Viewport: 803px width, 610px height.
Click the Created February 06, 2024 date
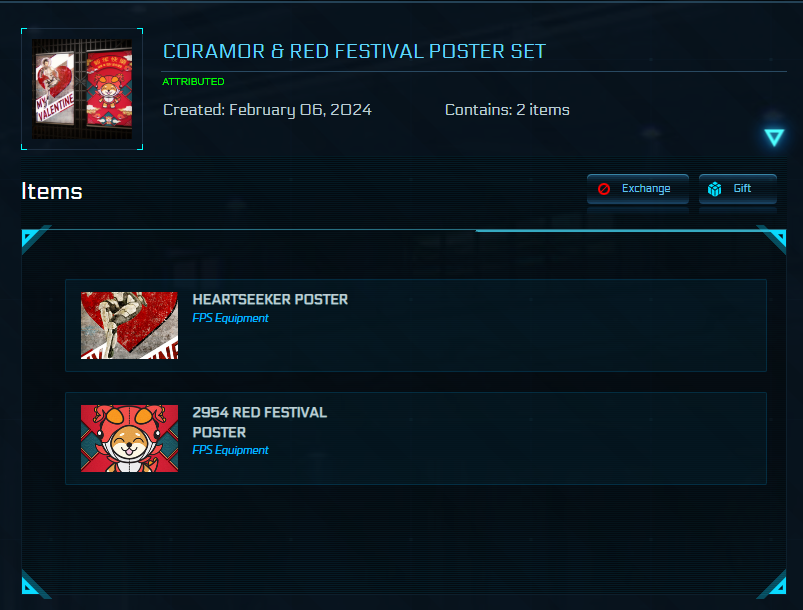click(x=267, y=110)
